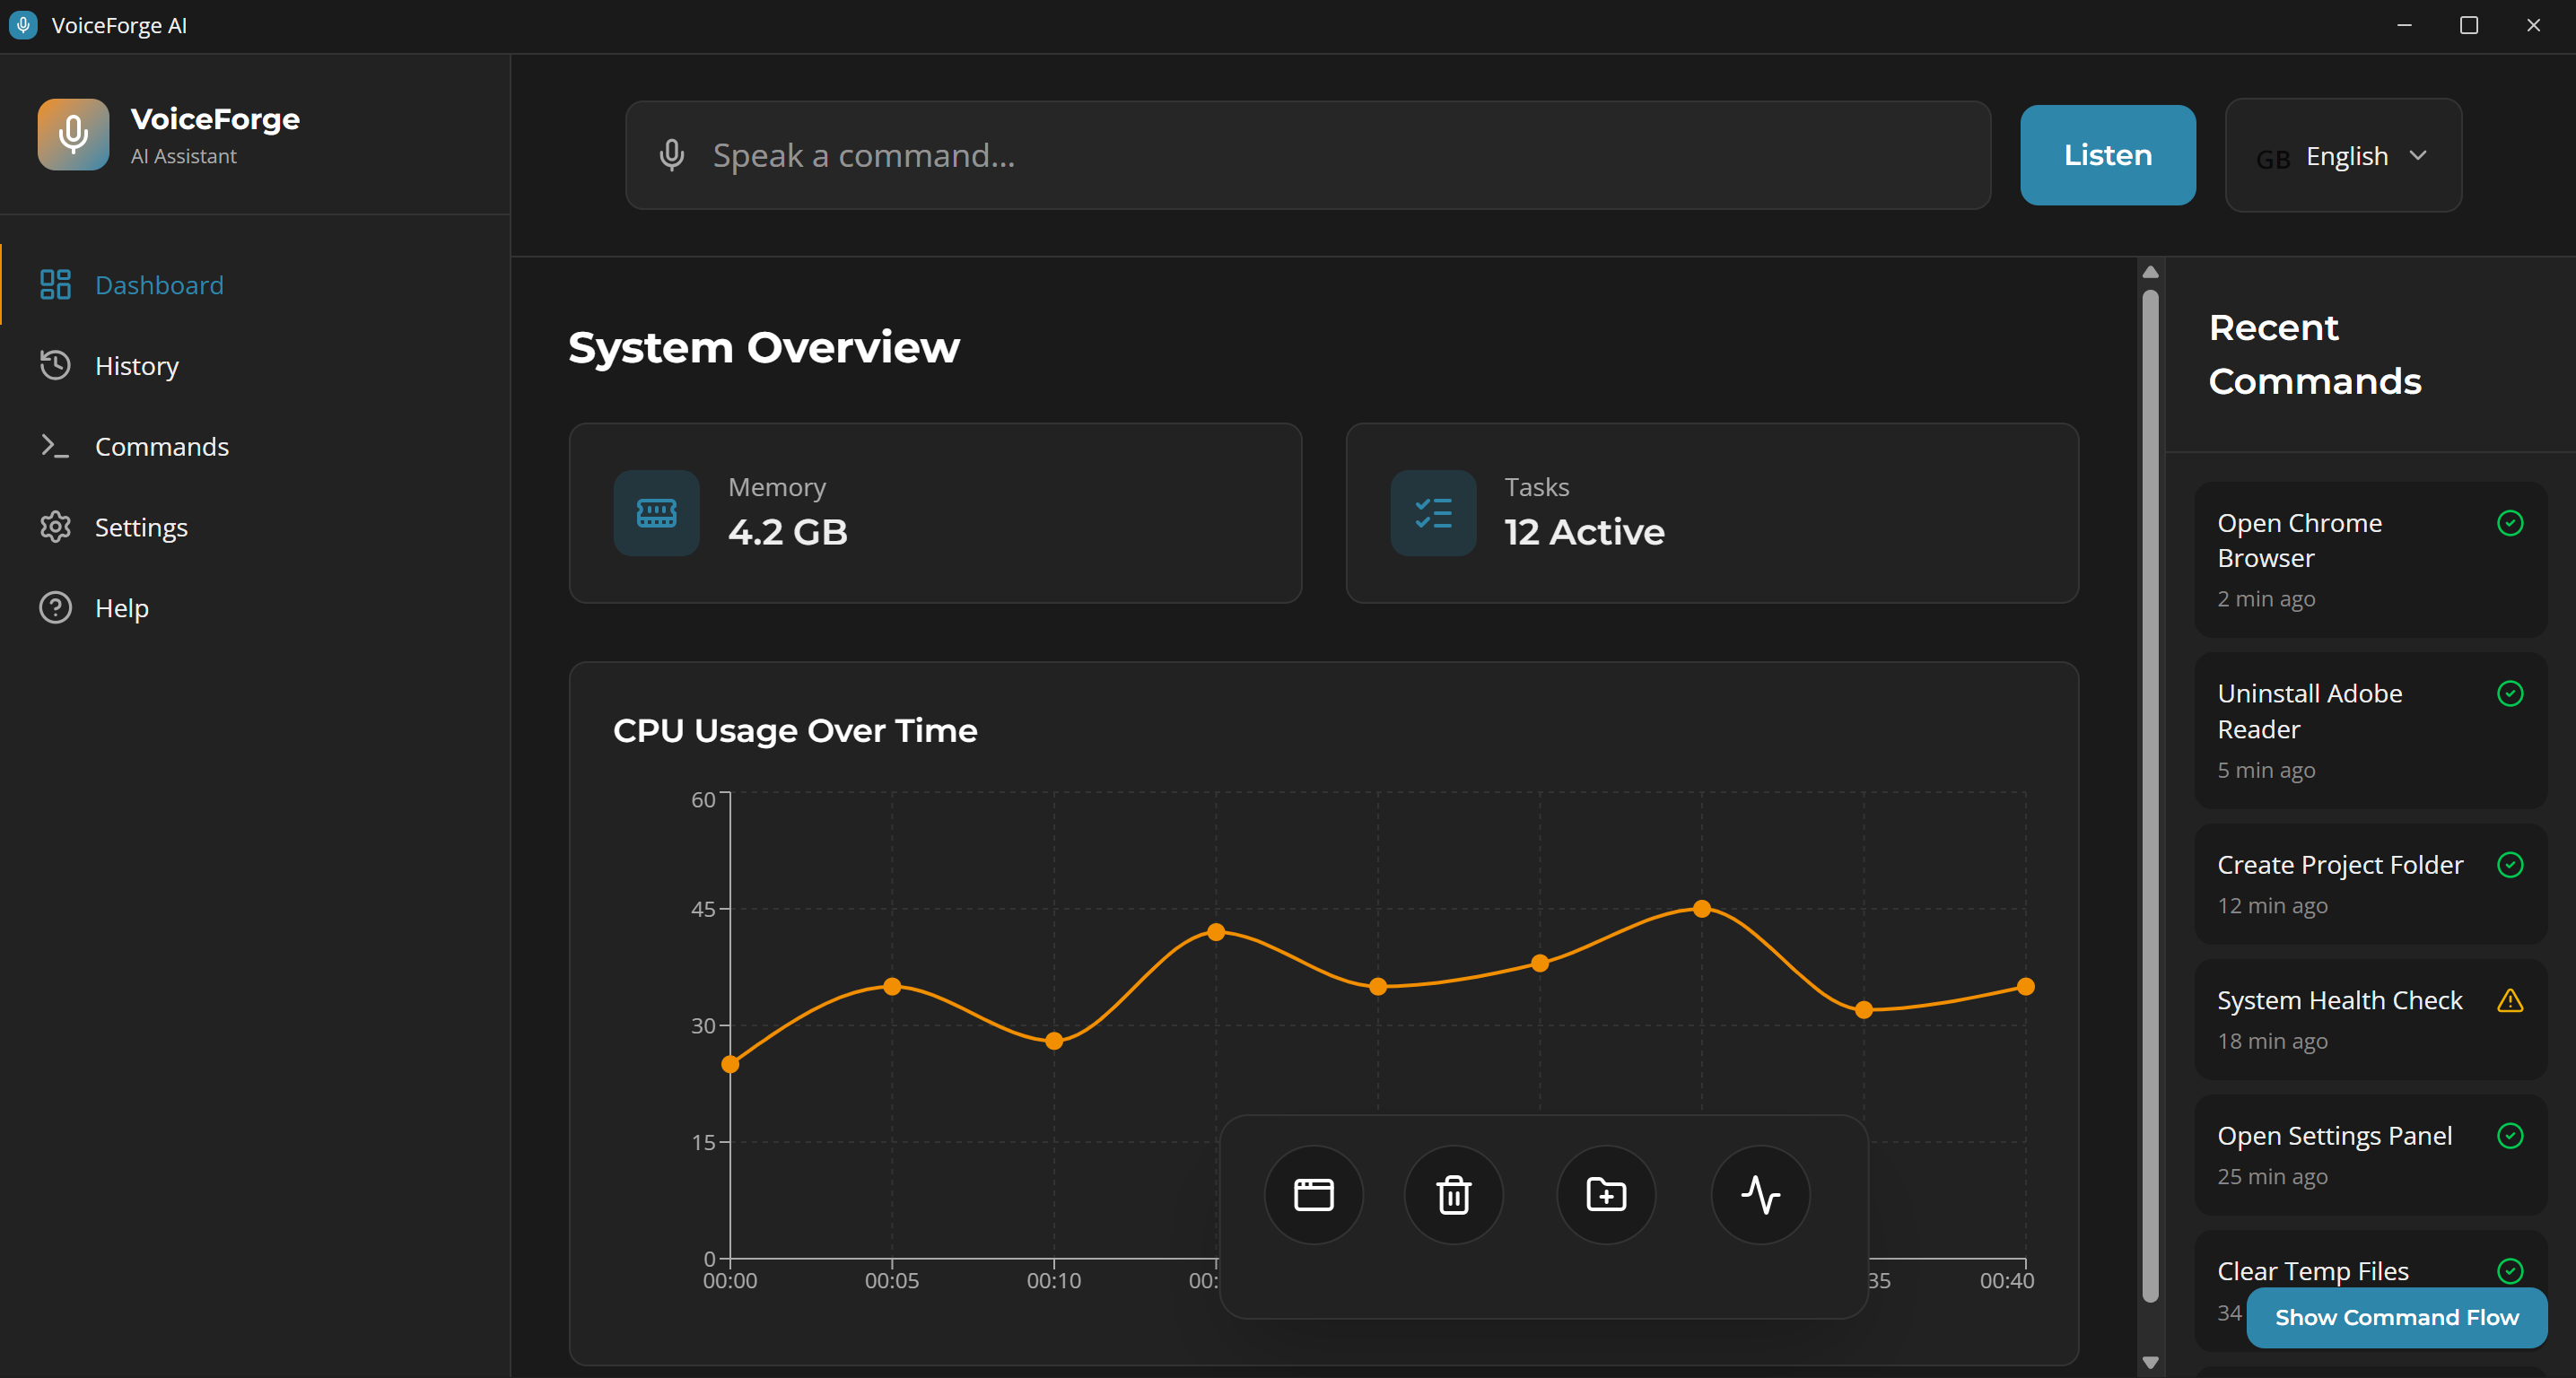Click the System Health Check warning icon
The height and width of the screenshot is (1378, 2576).
point(2509,1000)
